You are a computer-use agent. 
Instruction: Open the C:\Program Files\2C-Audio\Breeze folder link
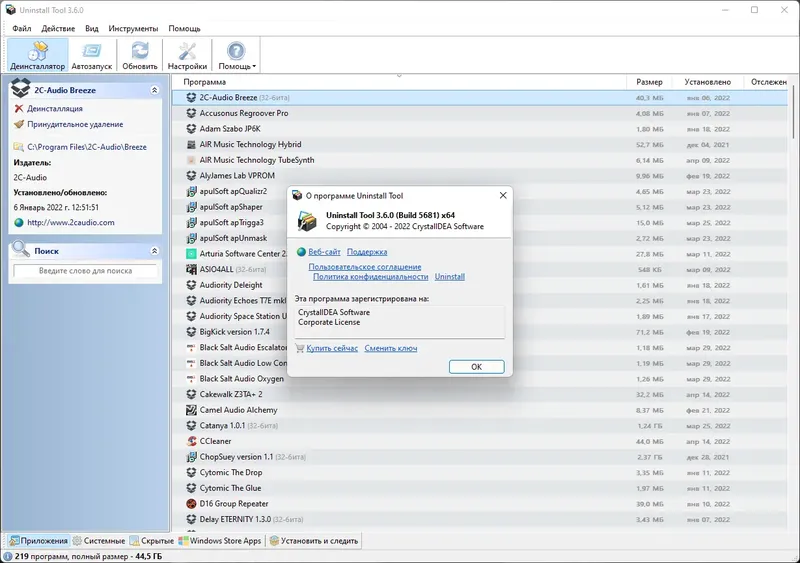click(87, 147)
